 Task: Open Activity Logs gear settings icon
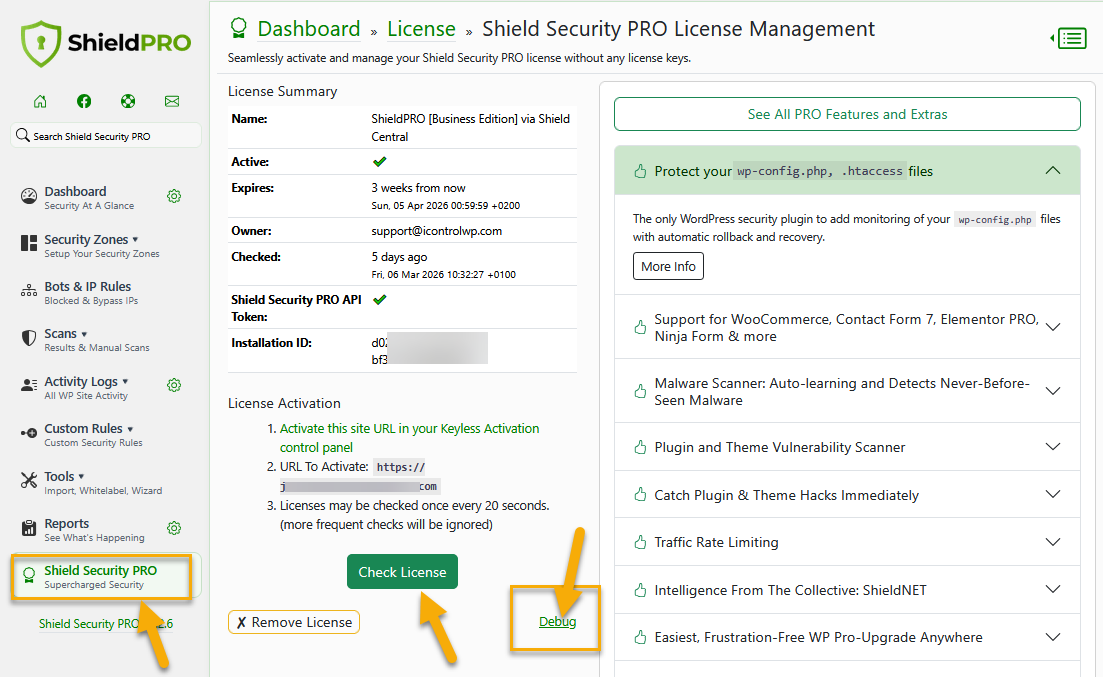(x=174, y=385)
